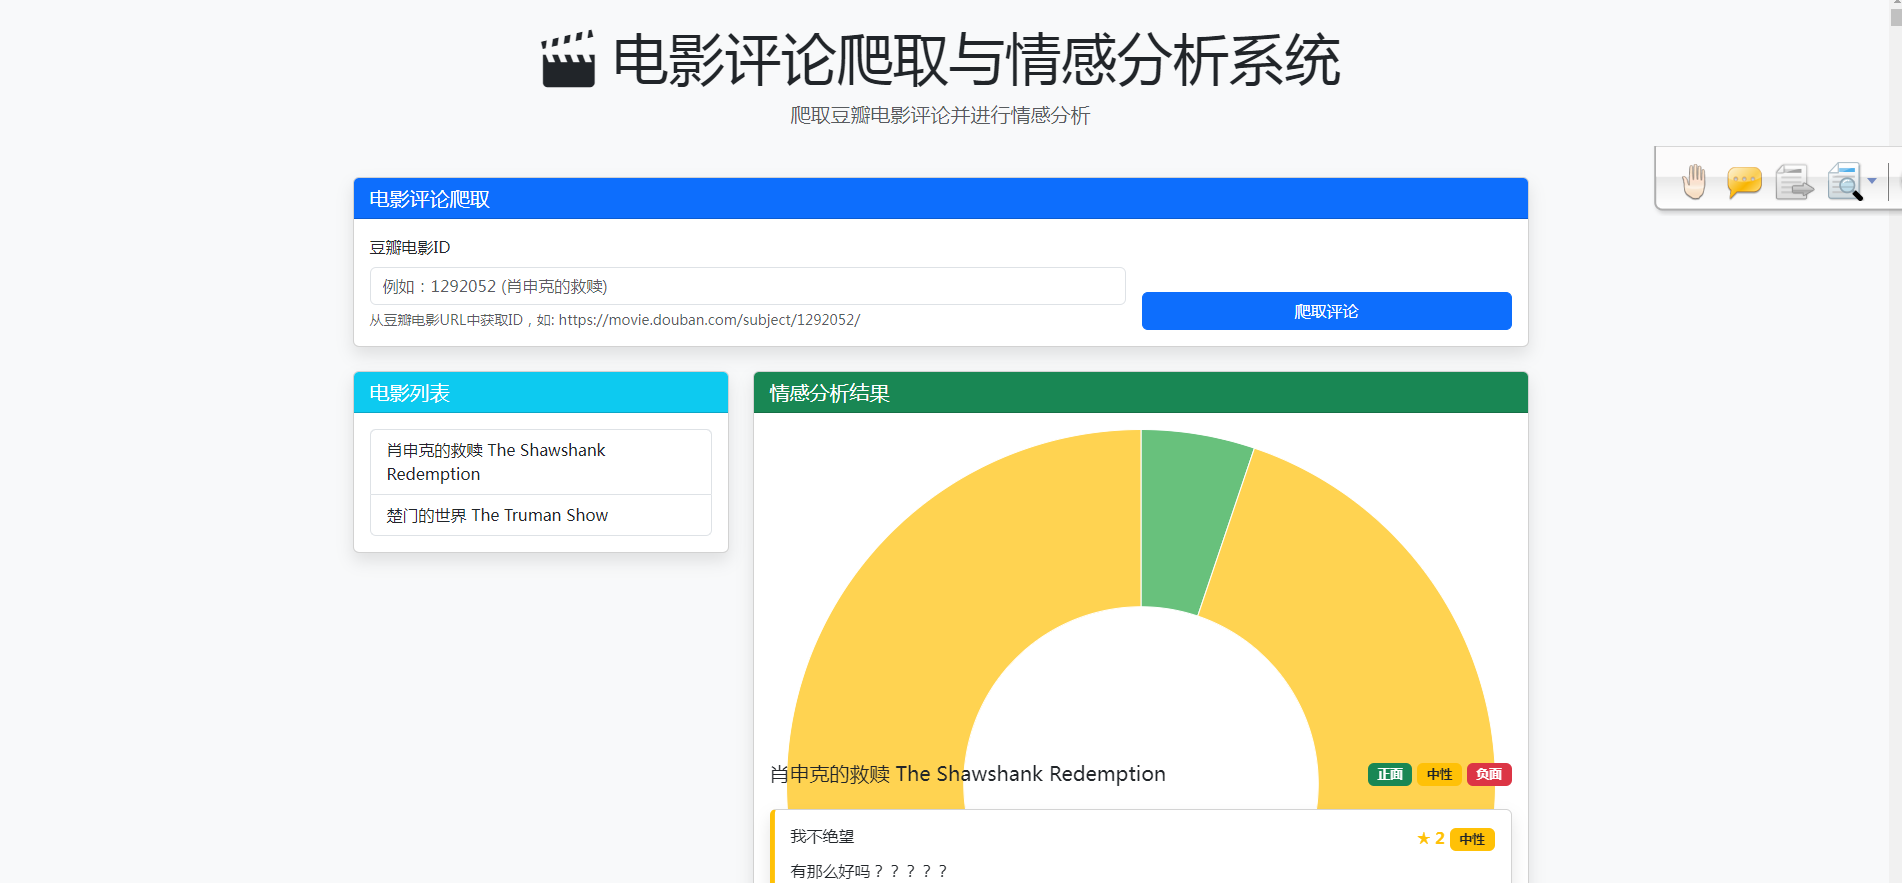The height and width of the screenshot is (883, 1902).
Task: Click the 豆瓣电影ID label
Action: point(410,247)
